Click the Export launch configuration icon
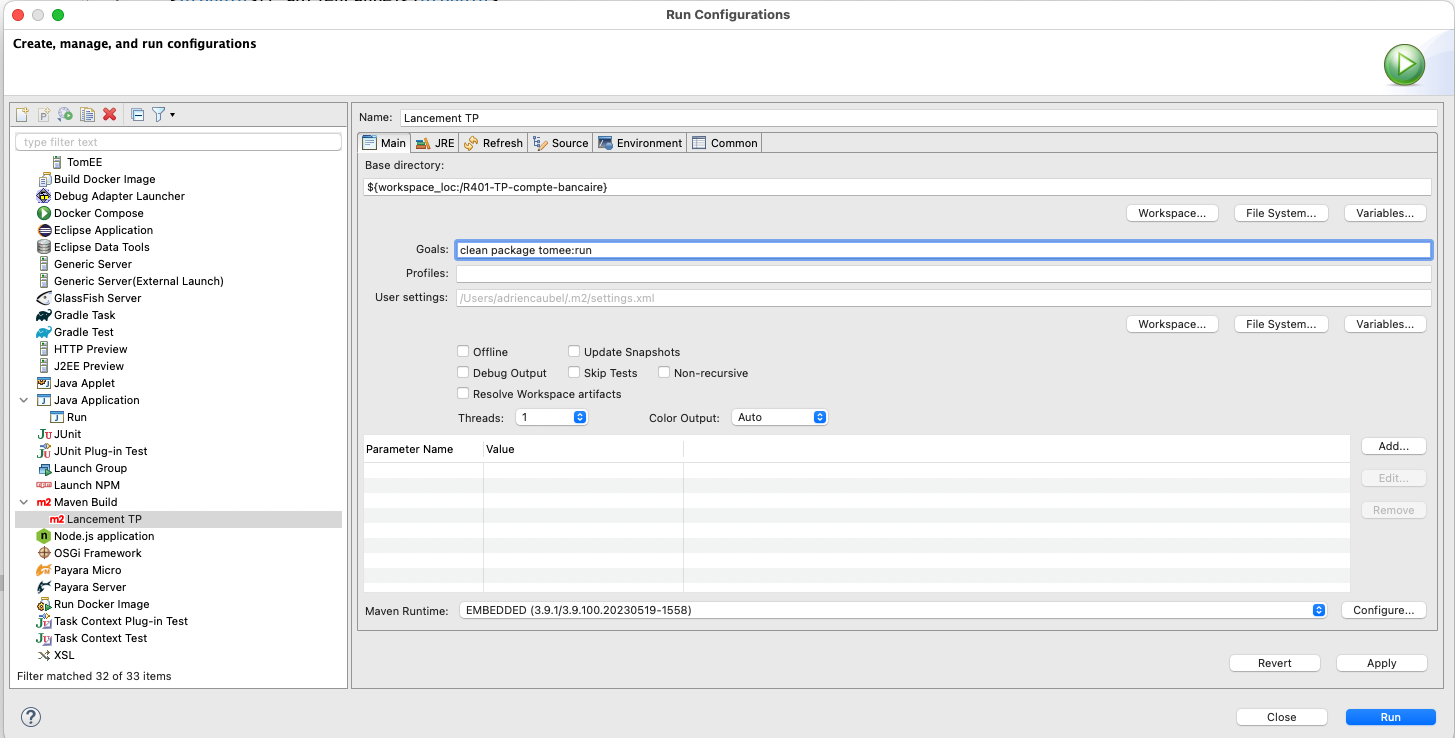 65,115
